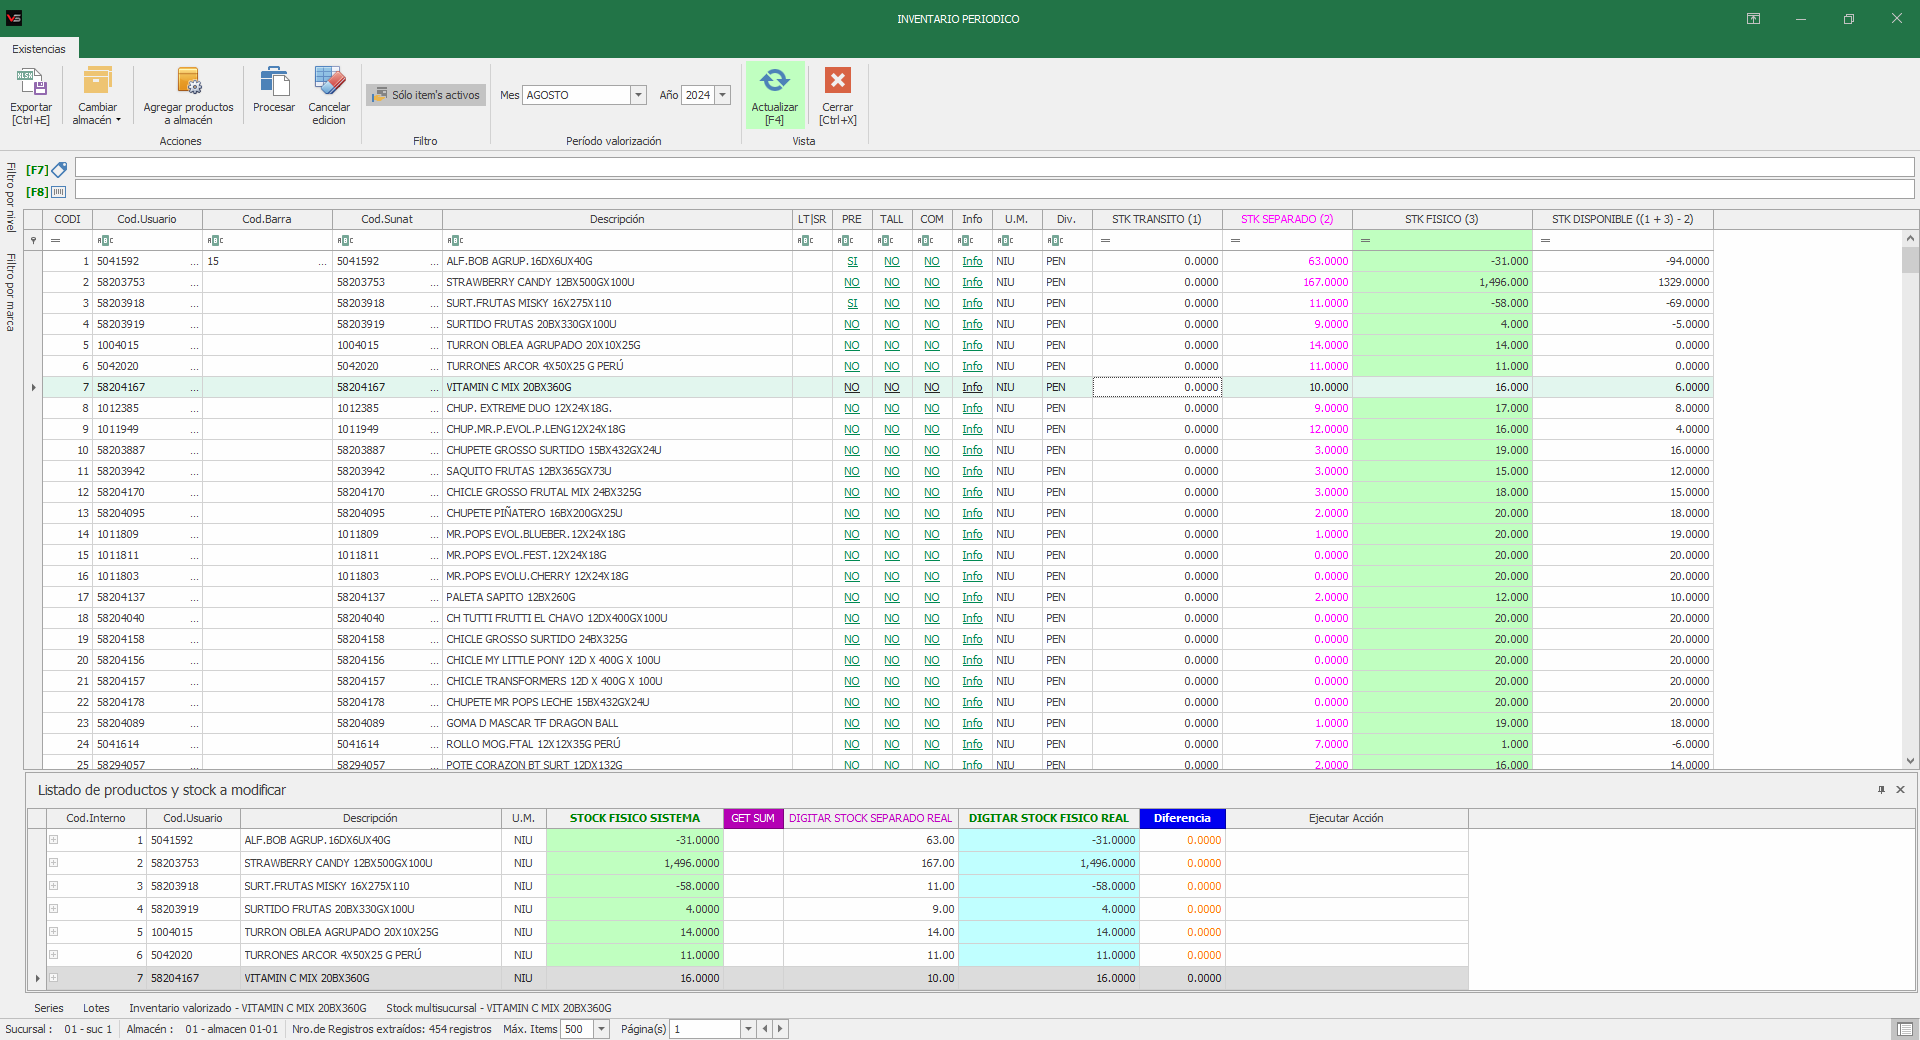This screenshot has width=1920, height=1040.
Task: Switch to the Lotes bottom tab
Action: (96, 1008)
